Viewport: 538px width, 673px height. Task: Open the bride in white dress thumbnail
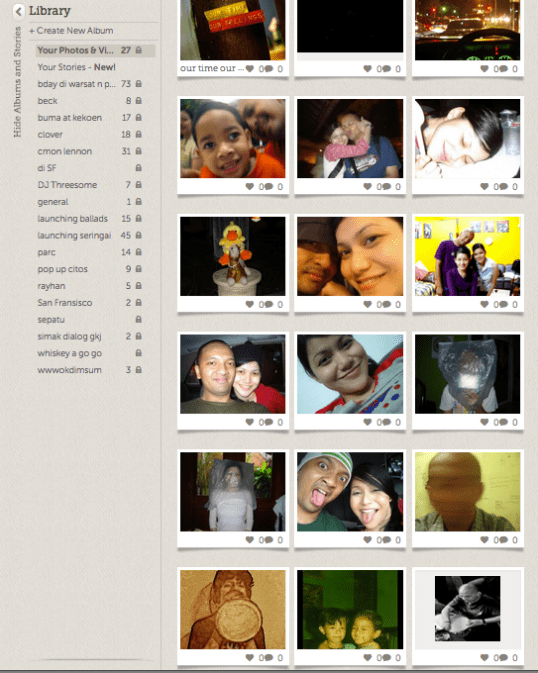pos(233,491)
